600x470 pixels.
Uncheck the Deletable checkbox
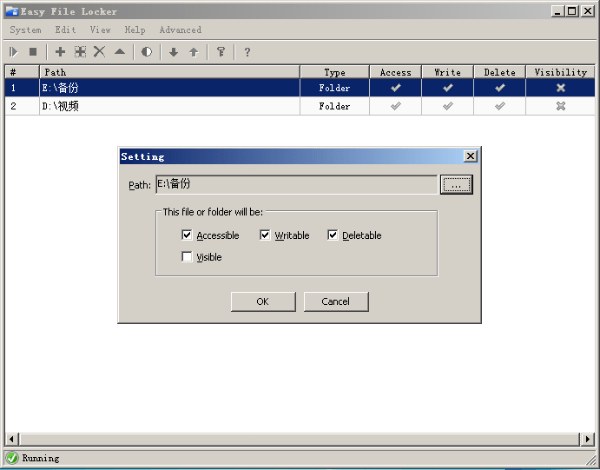[333, 235]
